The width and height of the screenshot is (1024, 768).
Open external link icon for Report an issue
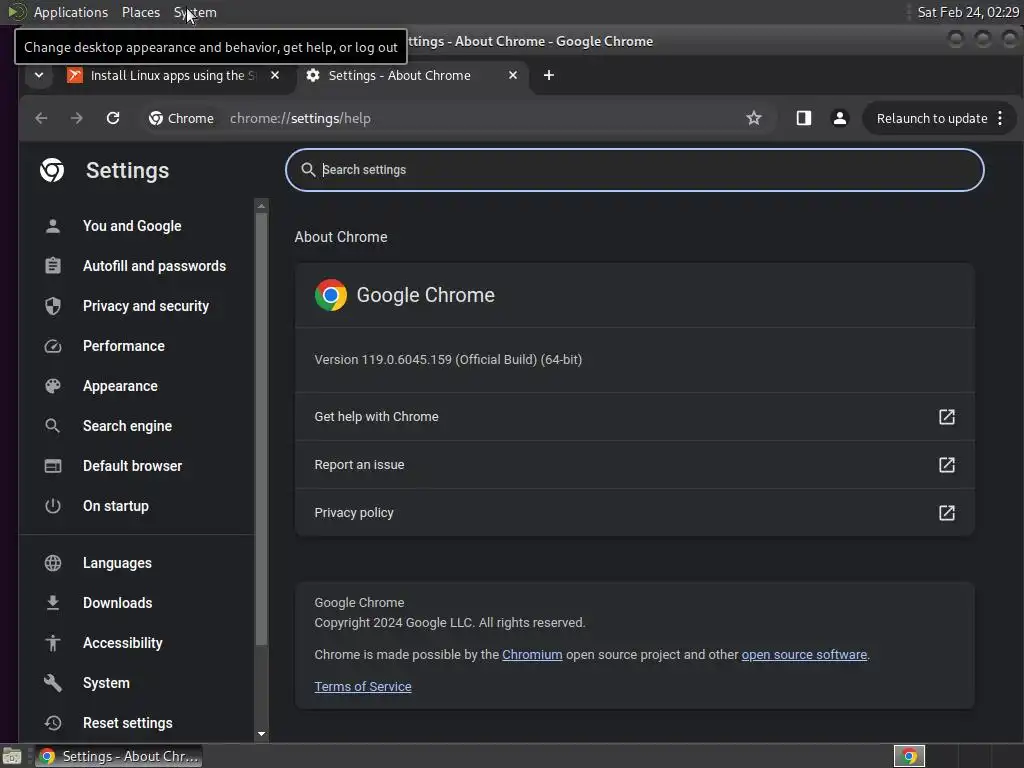[x=946, y=465]
